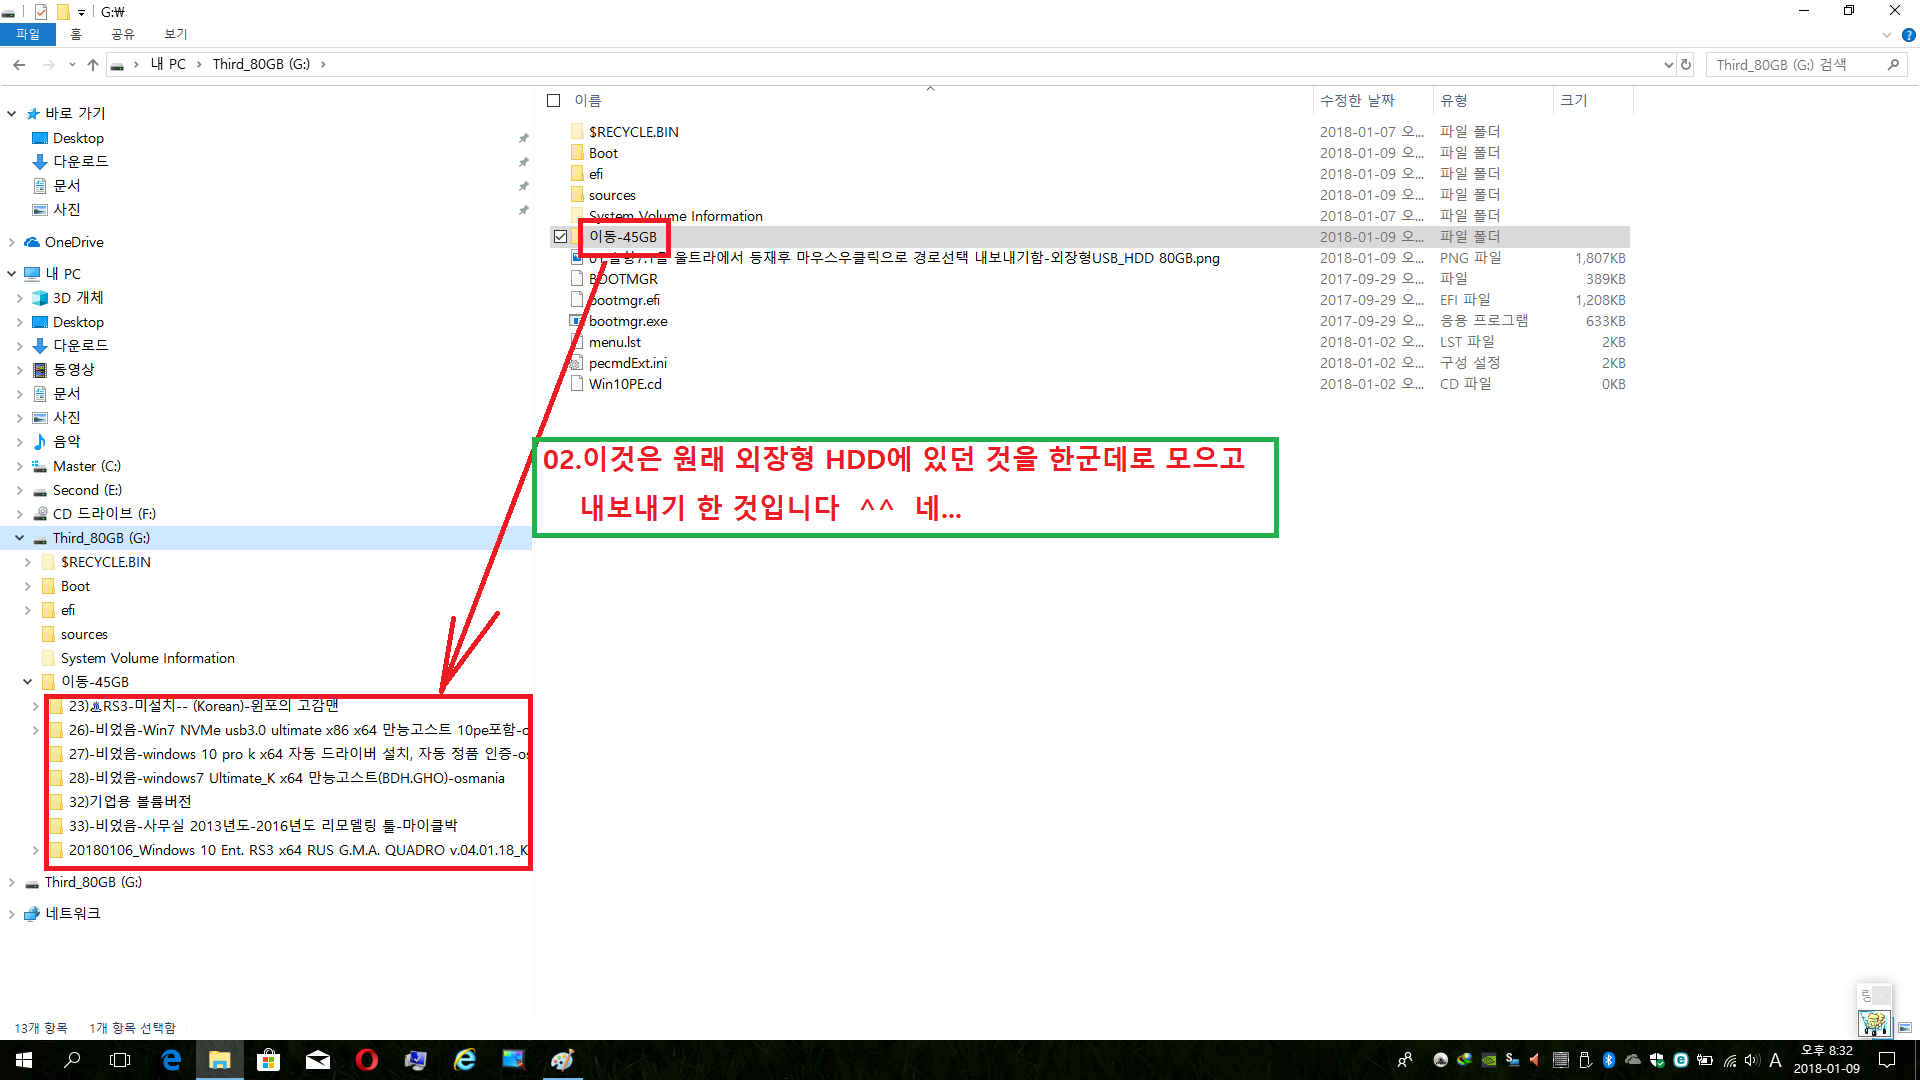Open Microsoft Store from taskbar
The height and width of the screenshot is (1080, 1920).
(x=268, y=1060)
